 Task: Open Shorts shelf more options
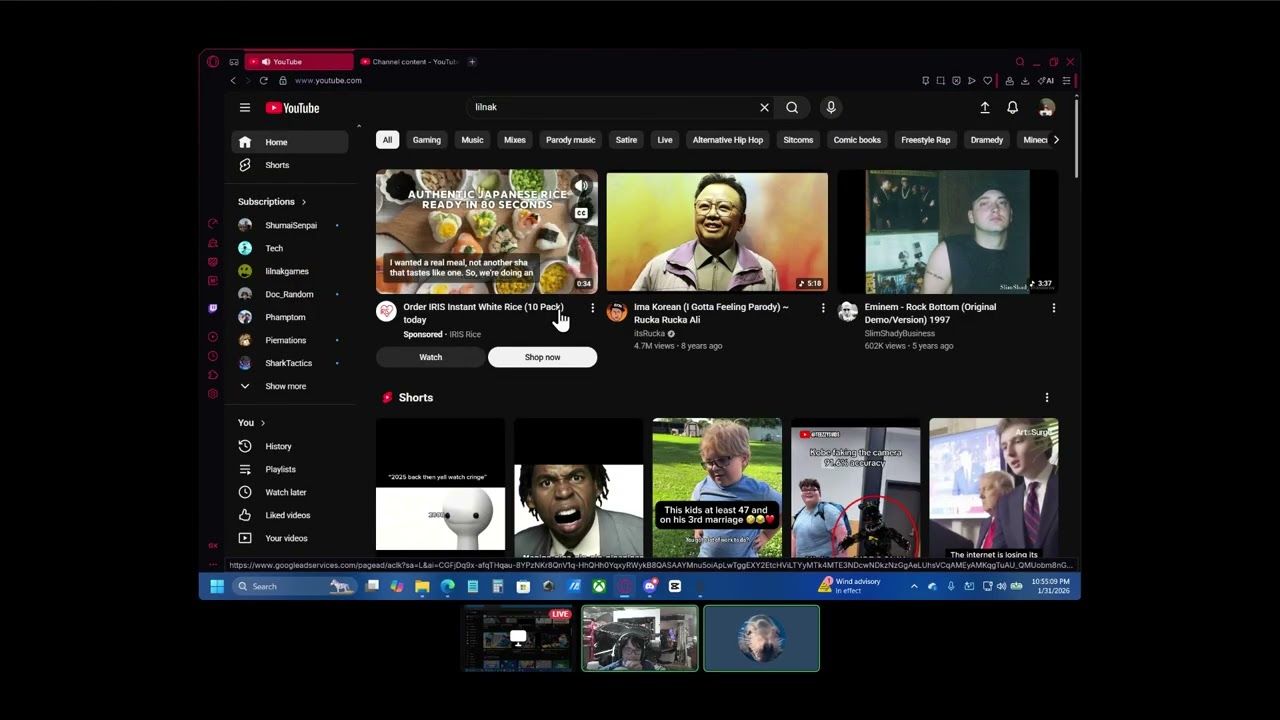(1047, 398)
